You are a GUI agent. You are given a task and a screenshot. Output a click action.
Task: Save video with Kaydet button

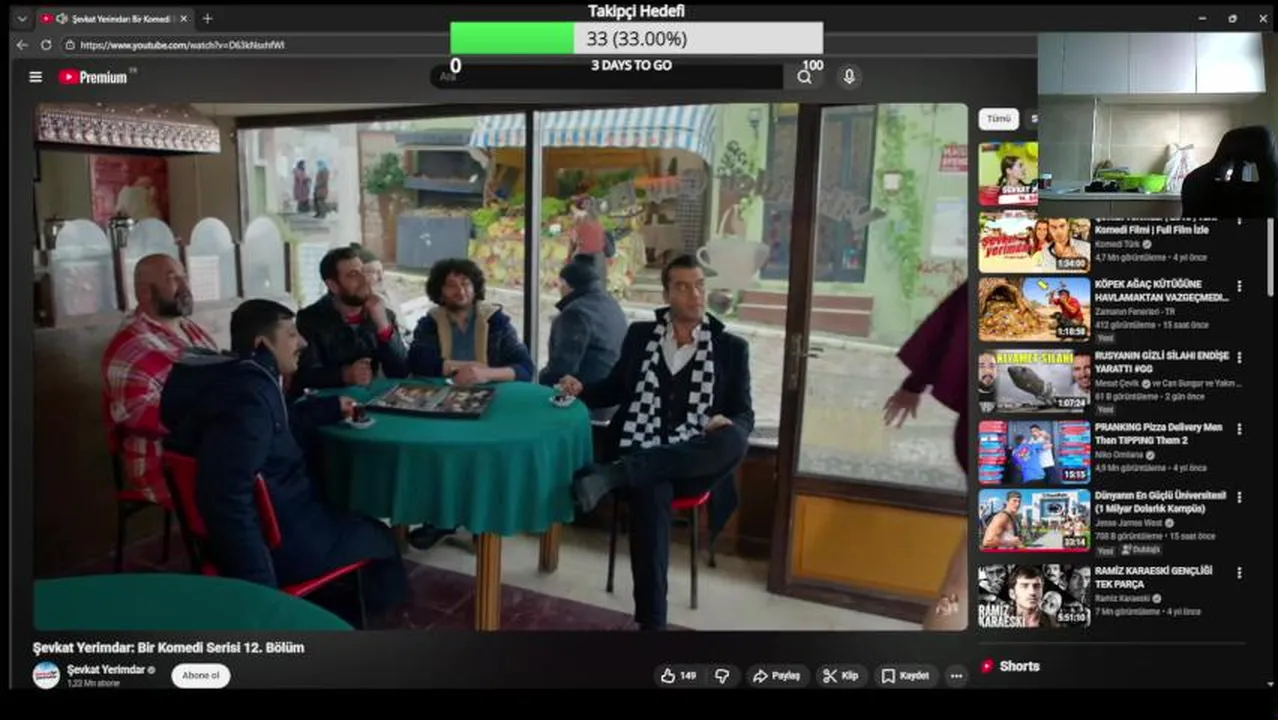[906, 676]
